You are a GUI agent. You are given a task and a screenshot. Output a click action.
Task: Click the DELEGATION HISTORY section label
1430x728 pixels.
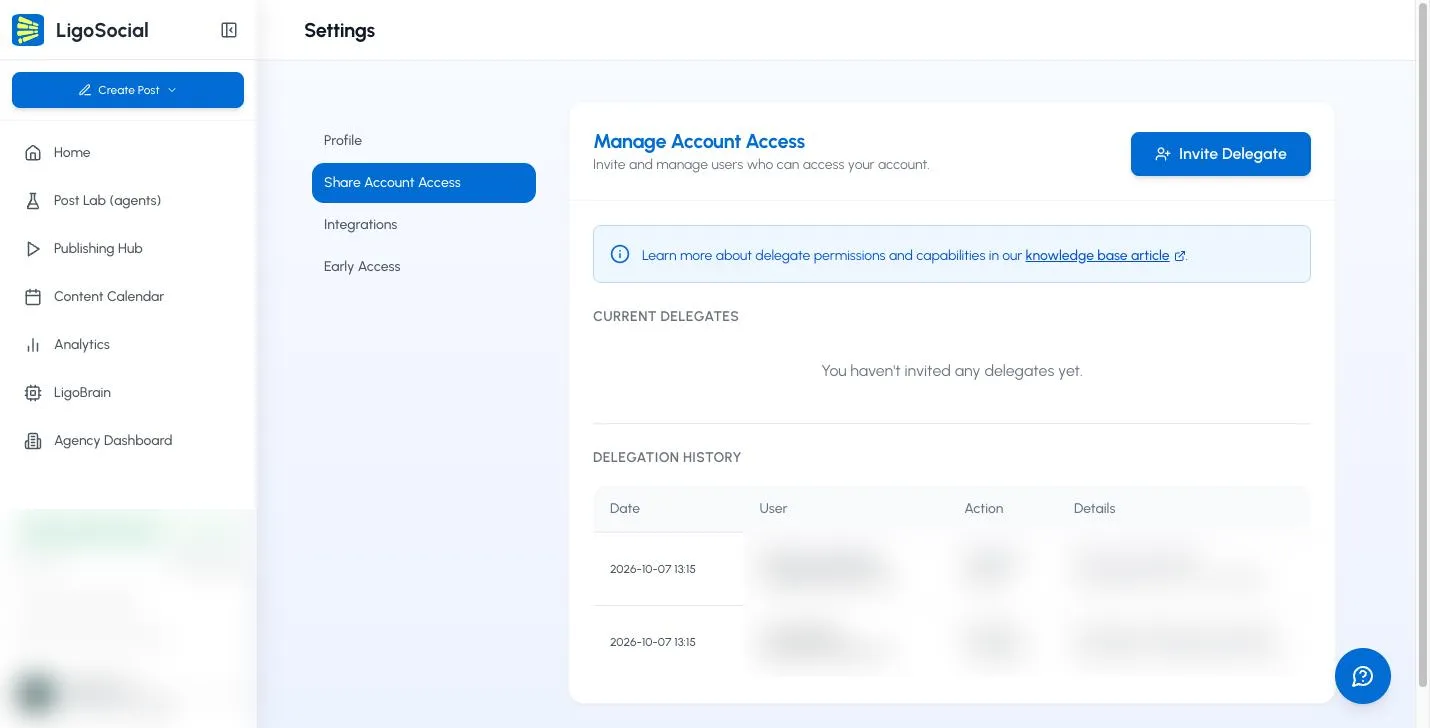point(667,458)
